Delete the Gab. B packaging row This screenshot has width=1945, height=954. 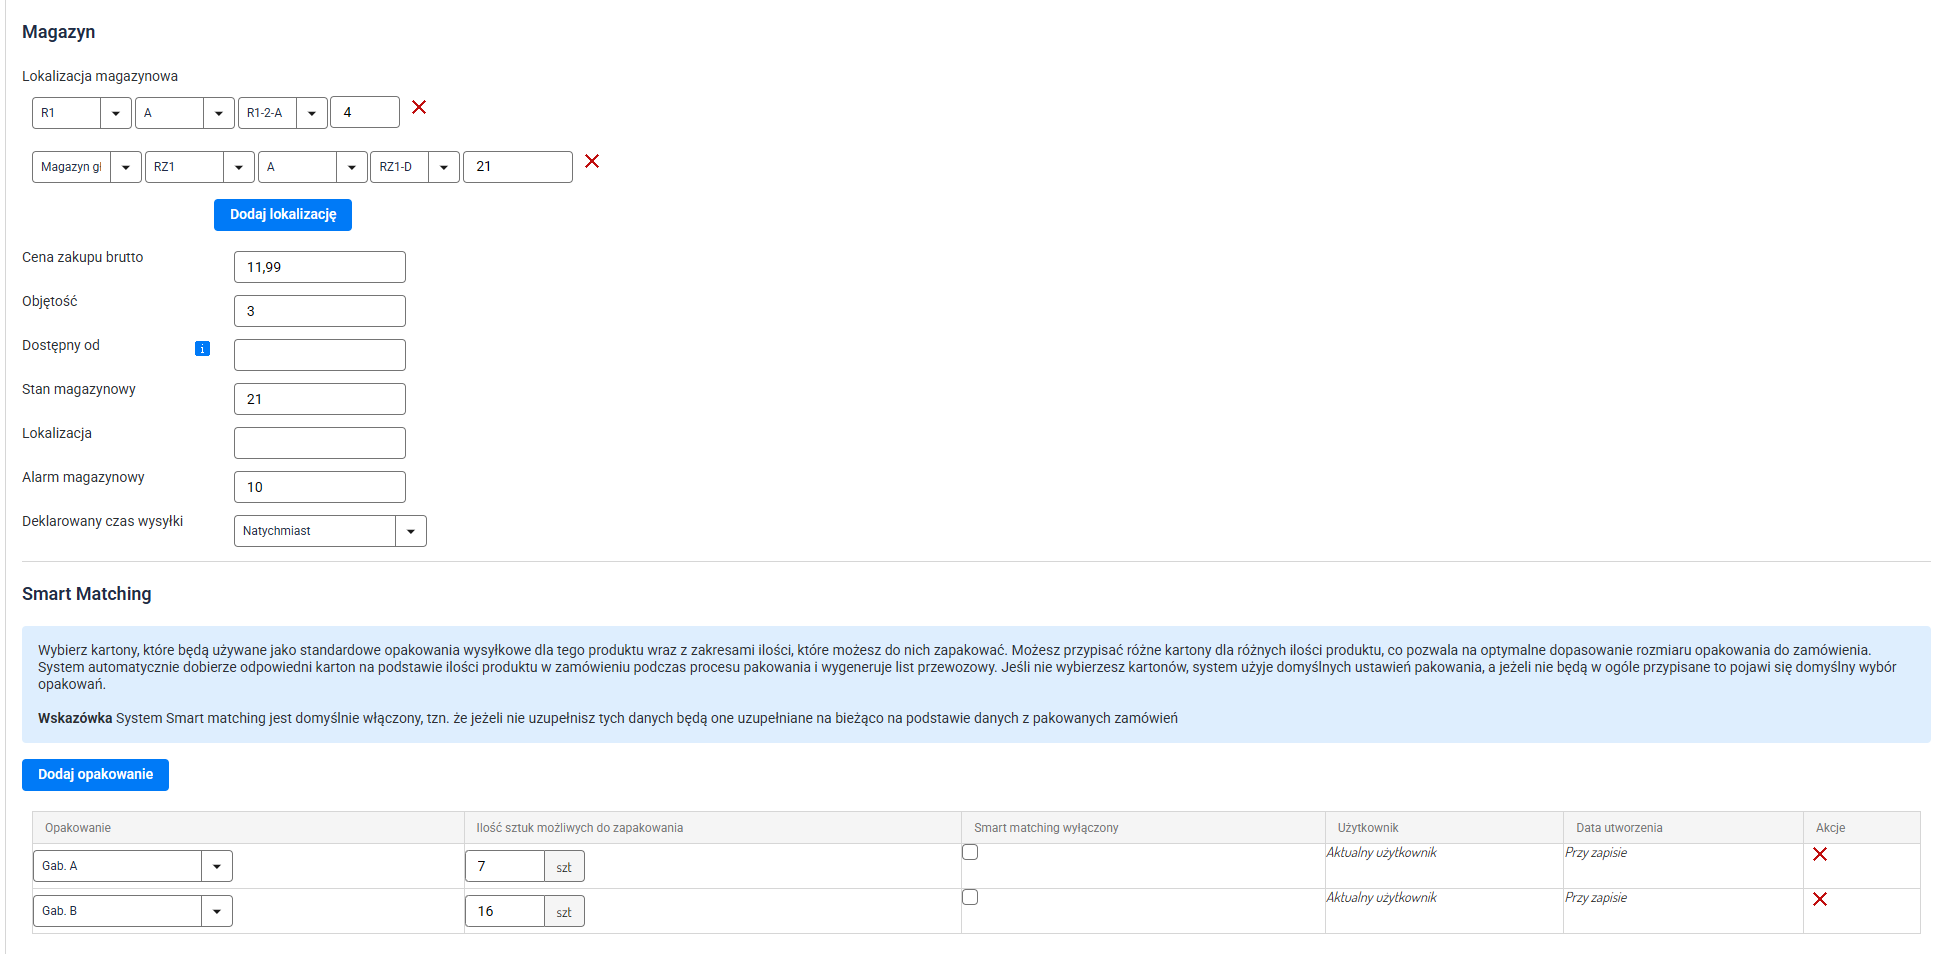pyautogui.click(x=1820, y=899)
